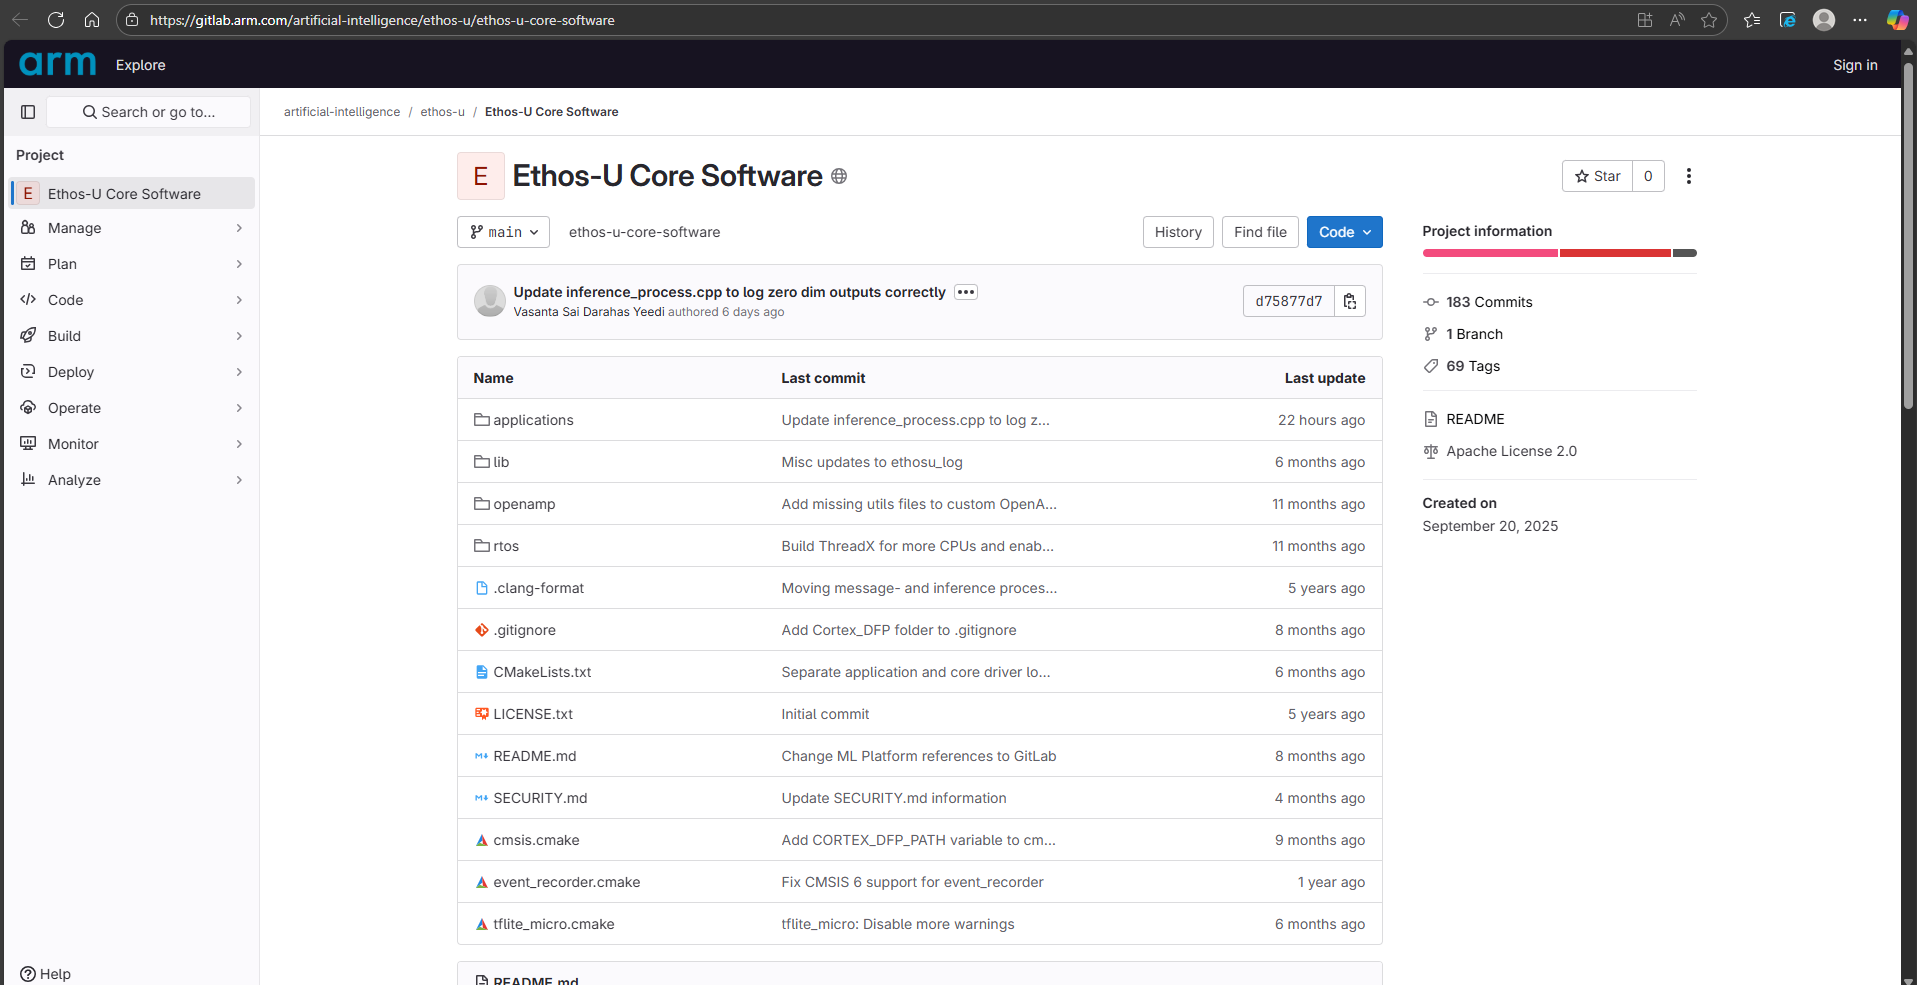
Task: Toggle the sidebar collapse icon
Action: (x=28, y=112)
